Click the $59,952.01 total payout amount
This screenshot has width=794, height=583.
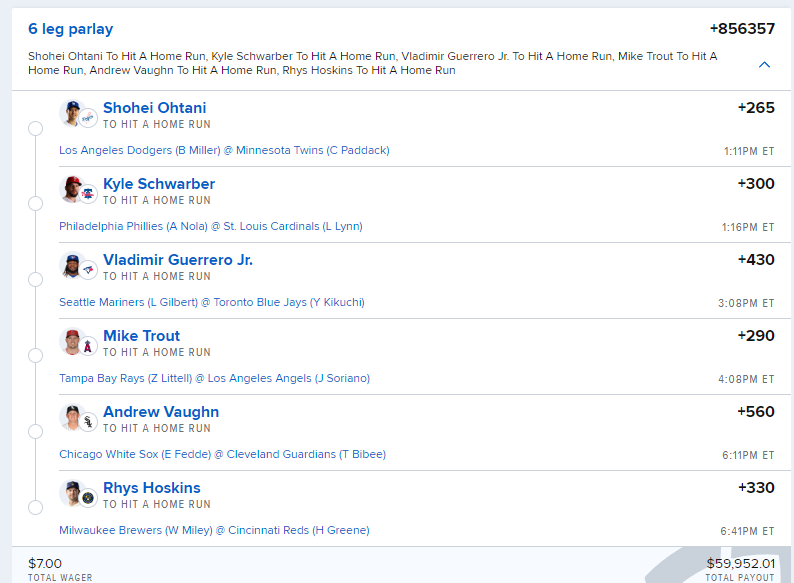coord(741,563)
